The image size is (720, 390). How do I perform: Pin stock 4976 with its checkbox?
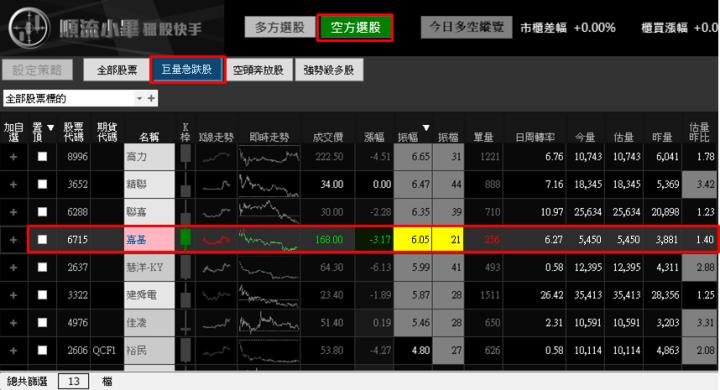(x=42, y=322)
